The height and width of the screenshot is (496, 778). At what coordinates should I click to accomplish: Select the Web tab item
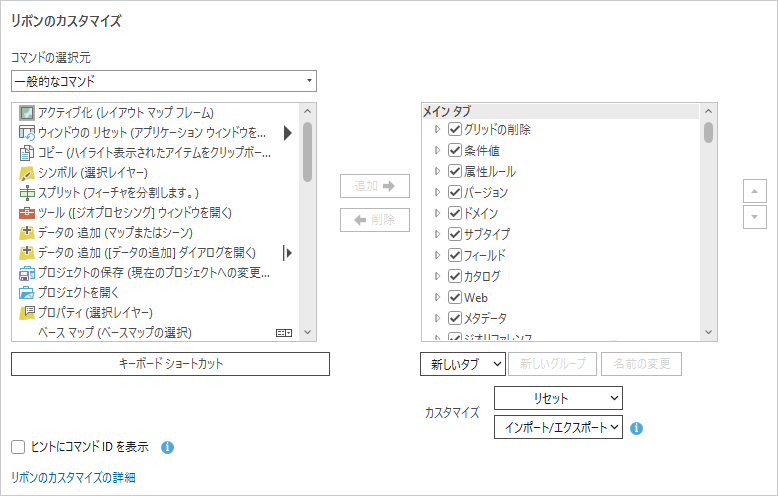(475, 297)
